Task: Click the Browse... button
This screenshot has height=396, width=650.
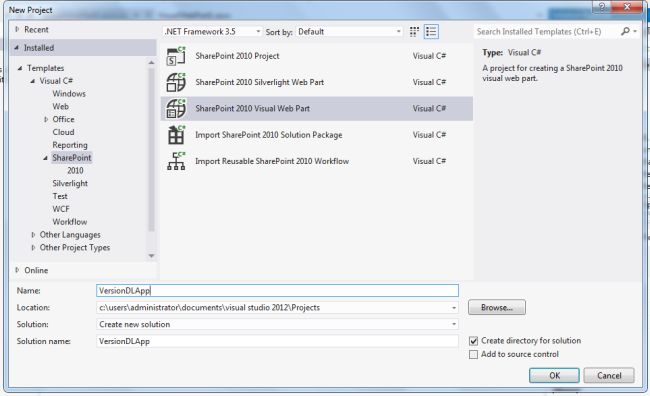Action: pyautogui.click(x=497, y=308)
